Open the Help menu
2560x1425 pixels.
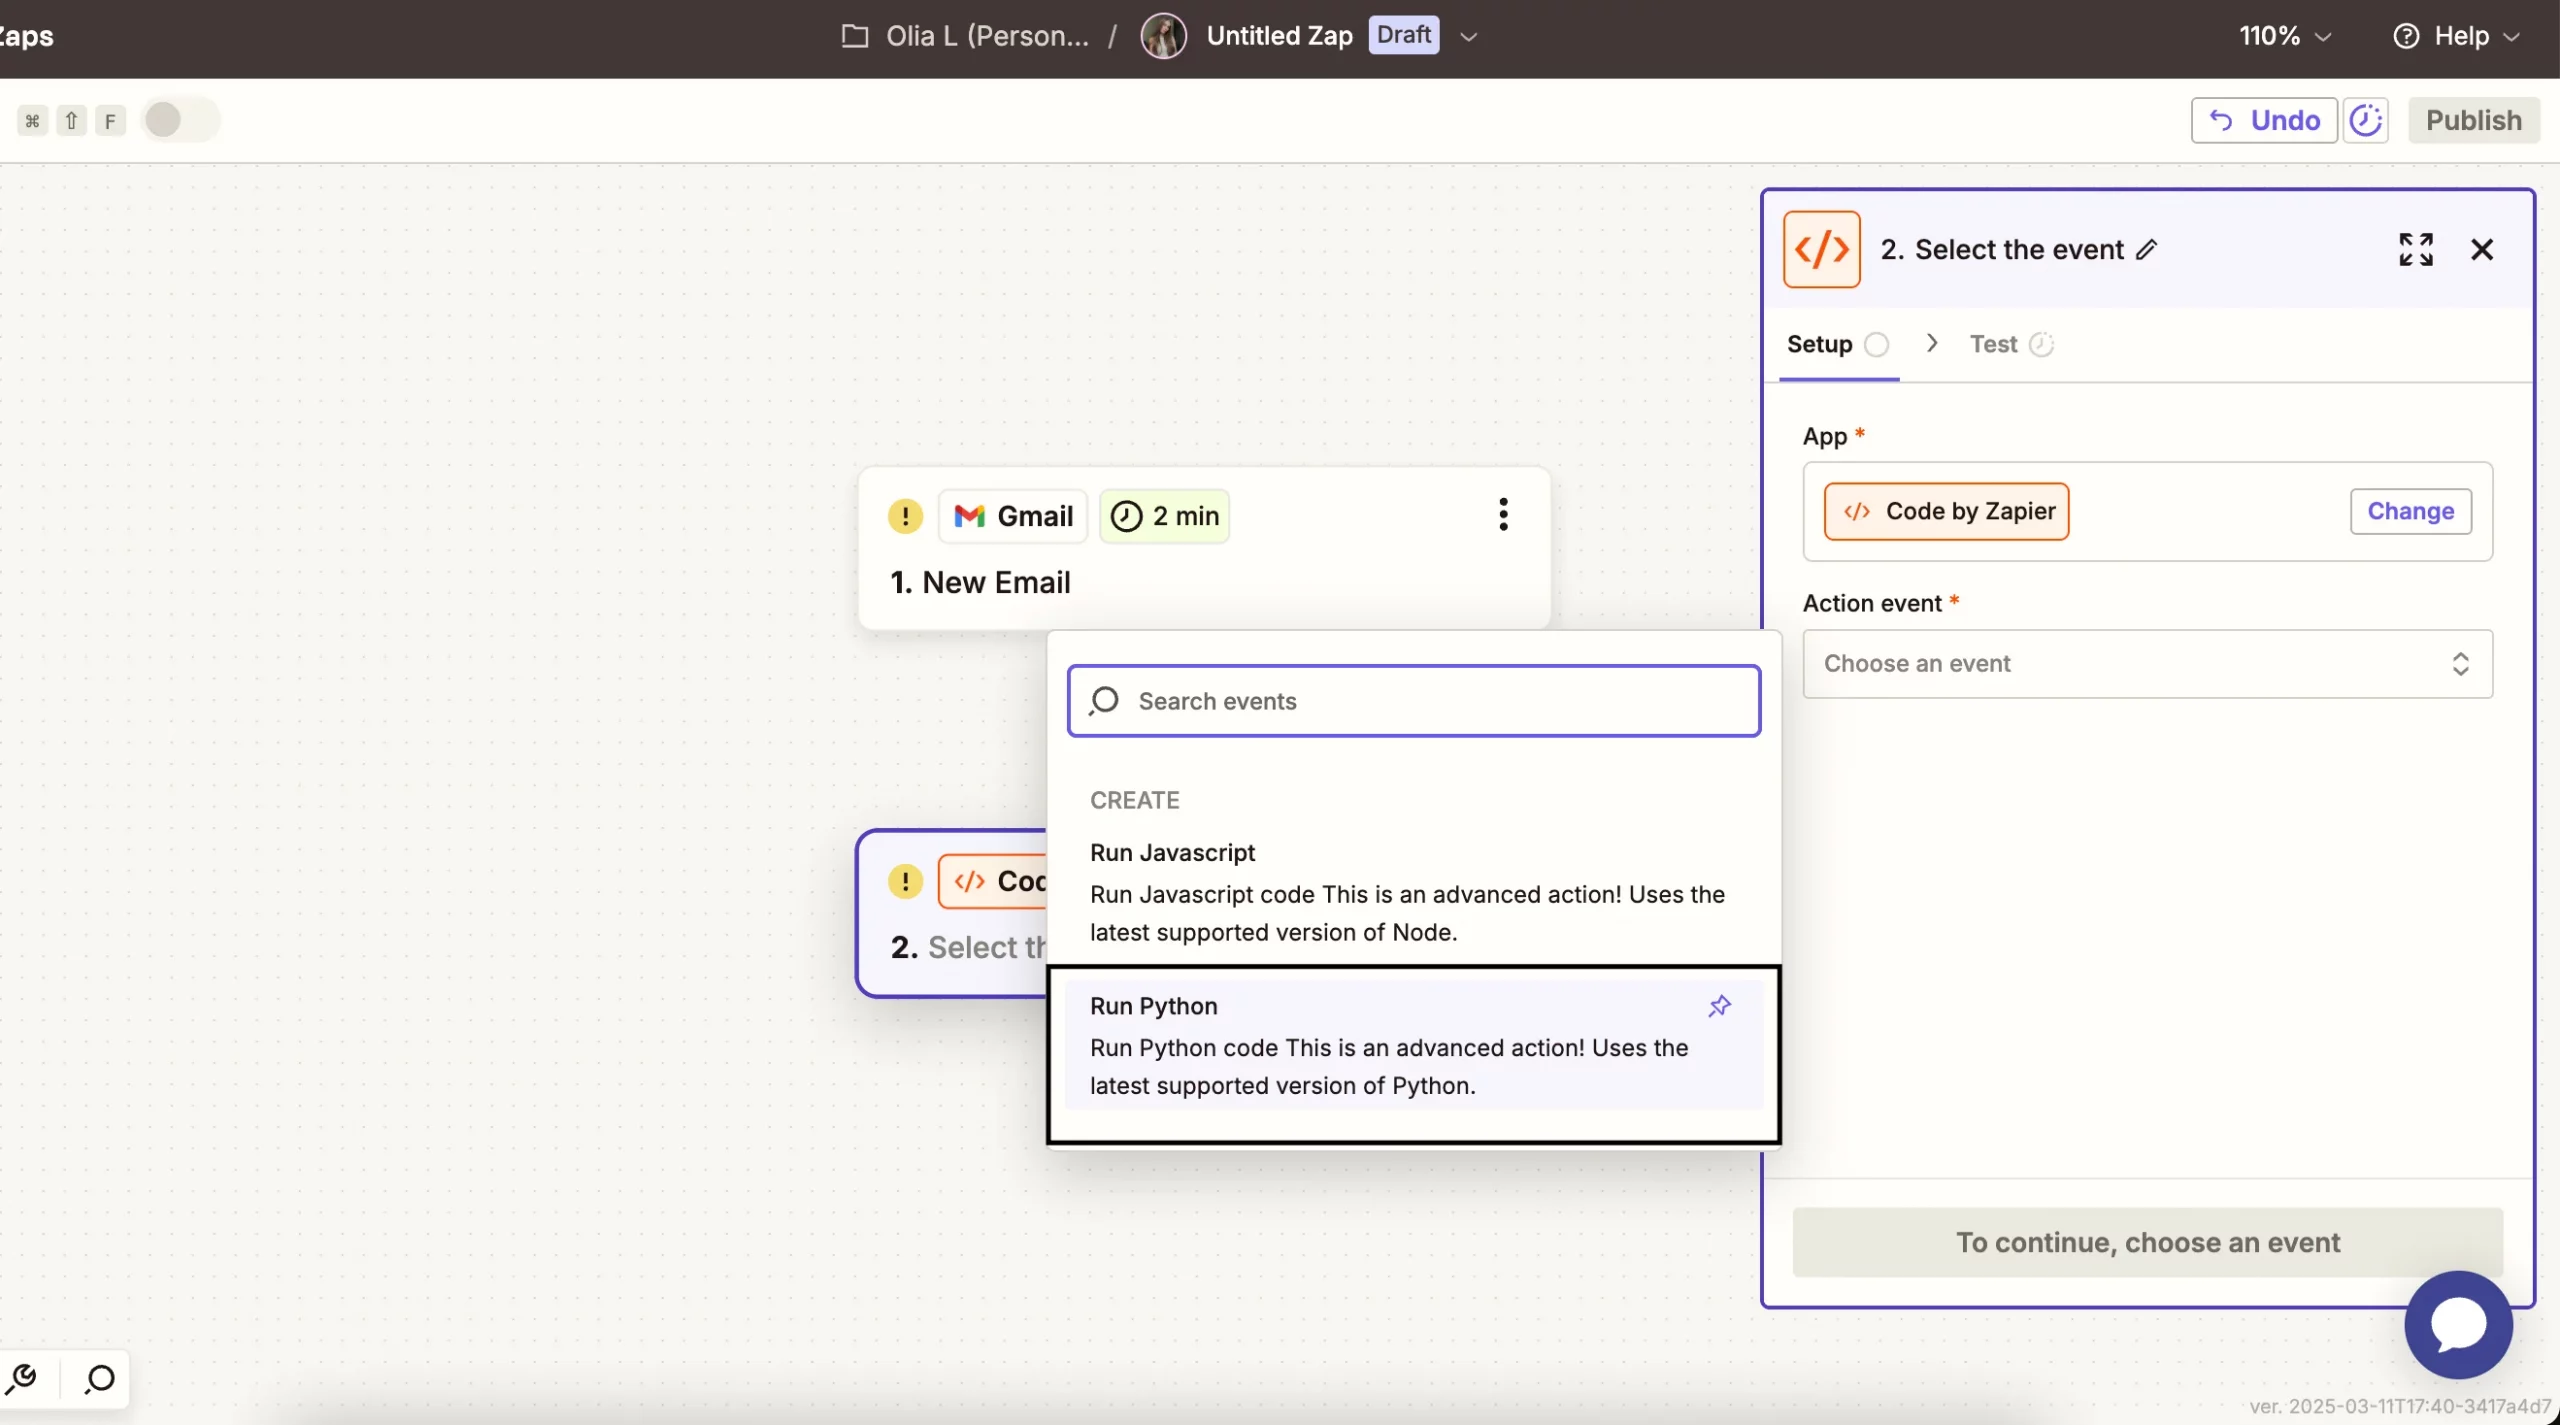[2457, 36]
